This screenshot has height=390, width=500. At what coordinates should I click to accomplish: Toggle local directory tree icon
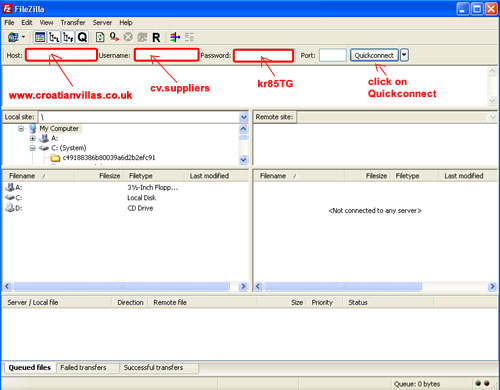[54, 37]
